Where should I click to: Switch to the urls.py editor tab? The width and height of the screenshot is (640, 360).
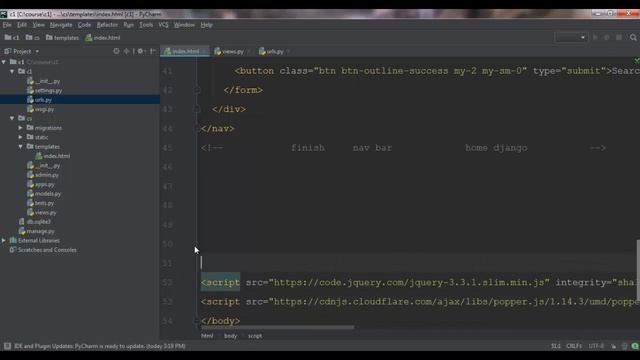coord(275,51)
